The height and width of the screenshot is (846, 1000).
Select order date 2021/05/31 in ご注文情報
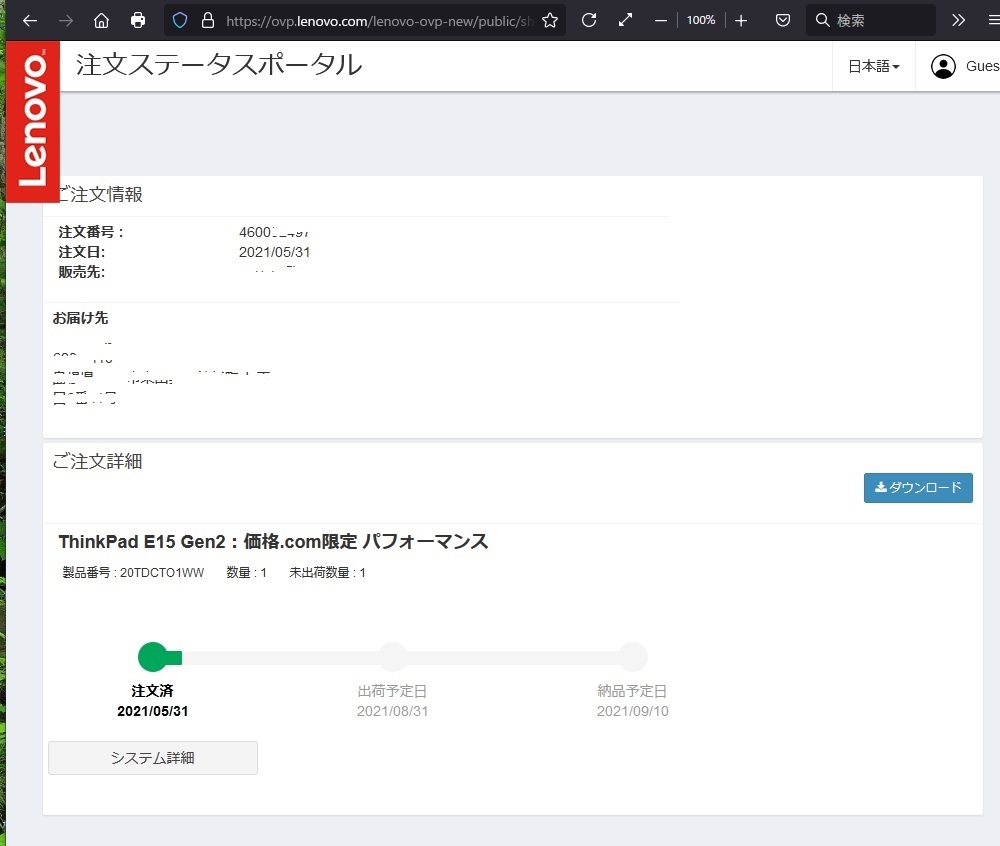274,252
